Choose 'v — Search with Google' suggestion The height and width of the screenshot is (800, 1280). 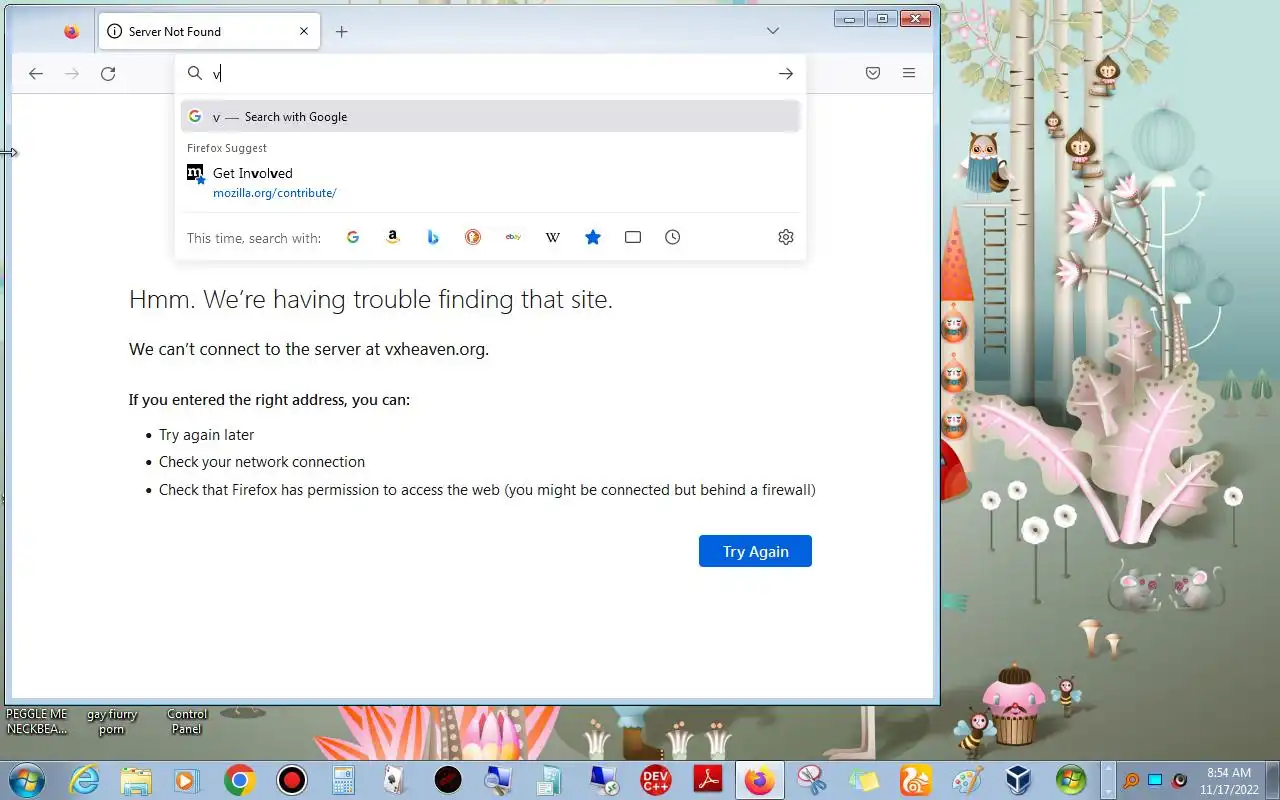click(490, 116)
